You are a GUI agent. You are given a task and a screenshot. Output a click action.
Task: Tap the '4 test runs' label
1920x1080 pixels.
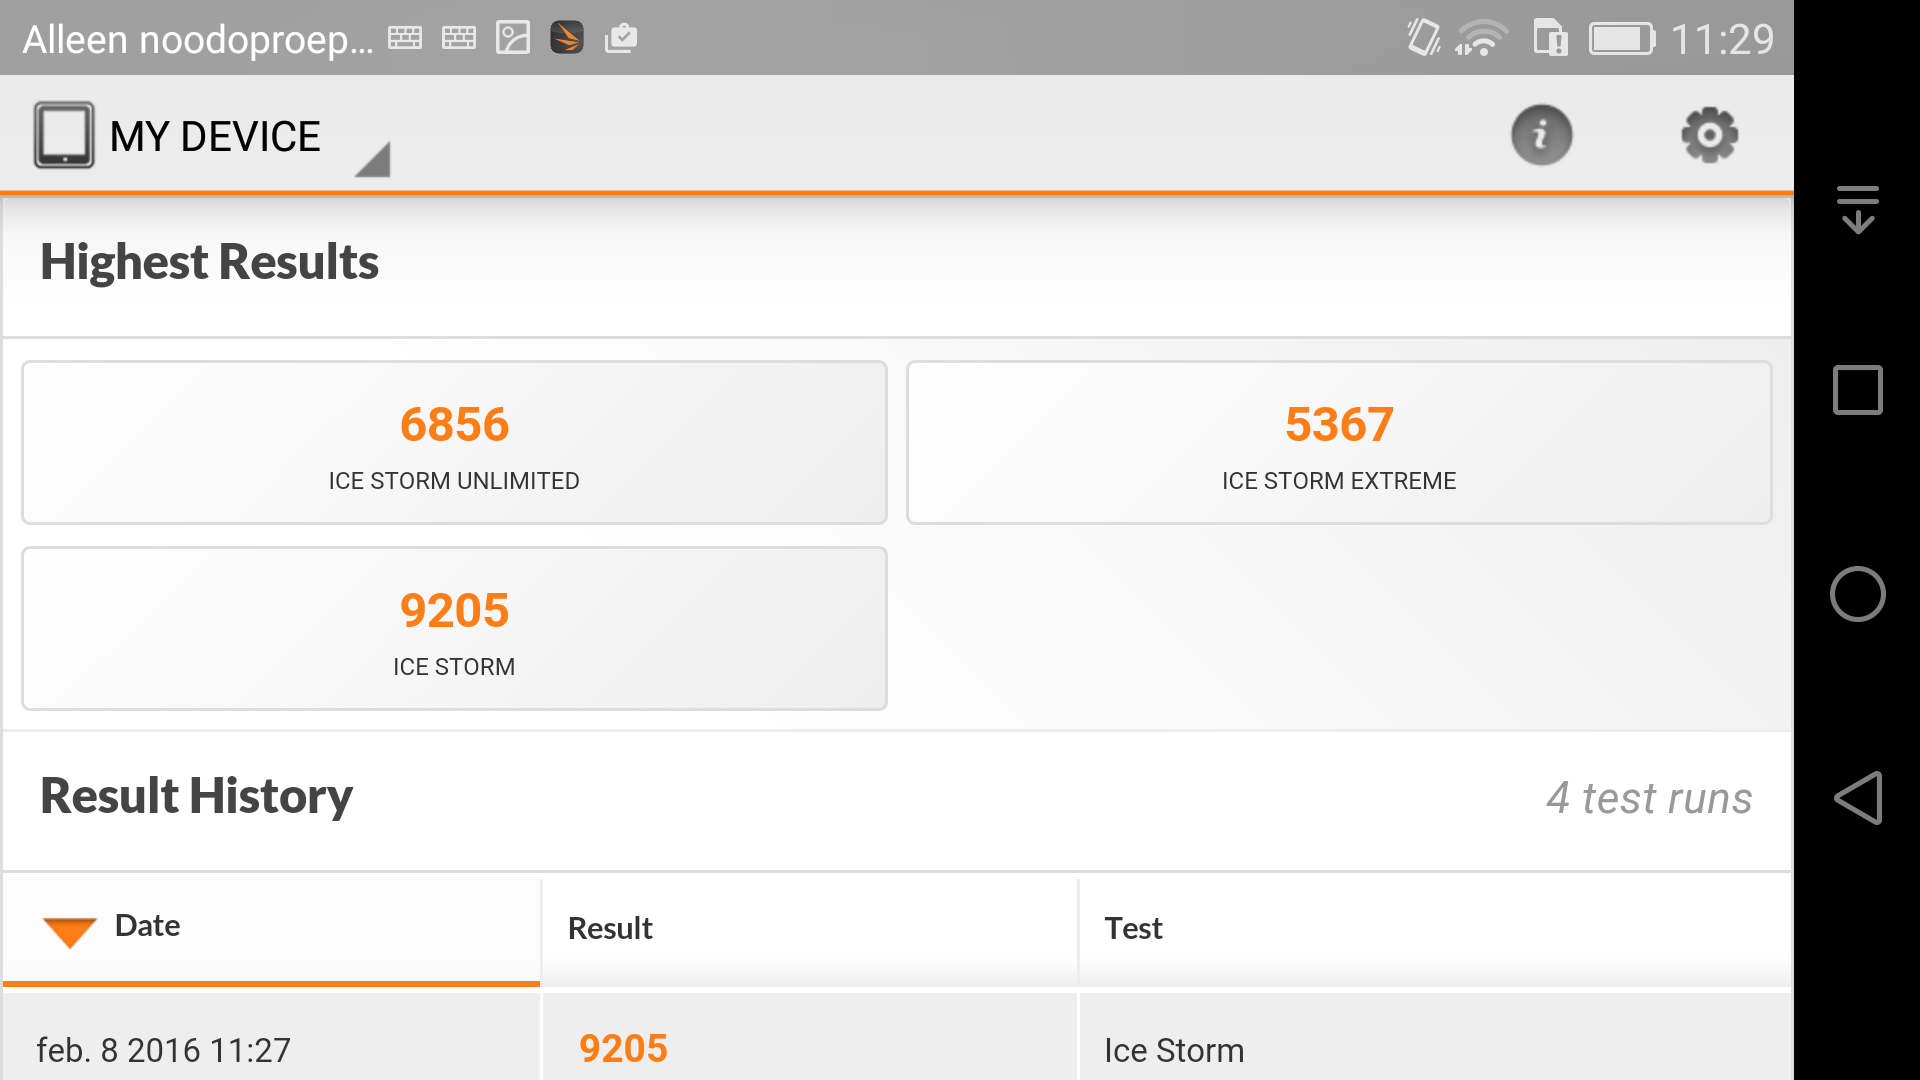pyautogui.click(x=1649, y=798)
